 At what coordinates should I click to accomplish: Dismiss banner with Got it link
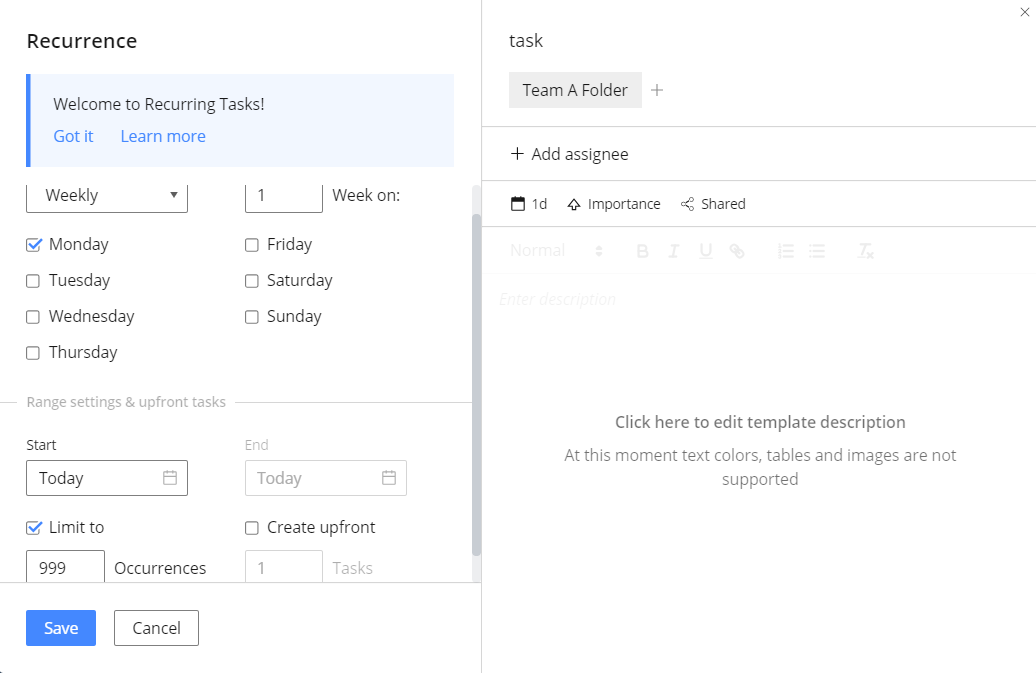point(73,136)
